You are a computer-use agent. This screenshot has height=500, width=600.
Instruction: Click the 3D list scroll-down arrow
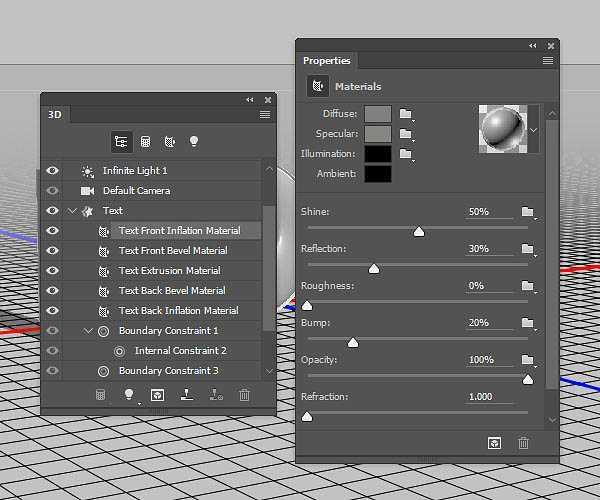[x=269, y=371]
